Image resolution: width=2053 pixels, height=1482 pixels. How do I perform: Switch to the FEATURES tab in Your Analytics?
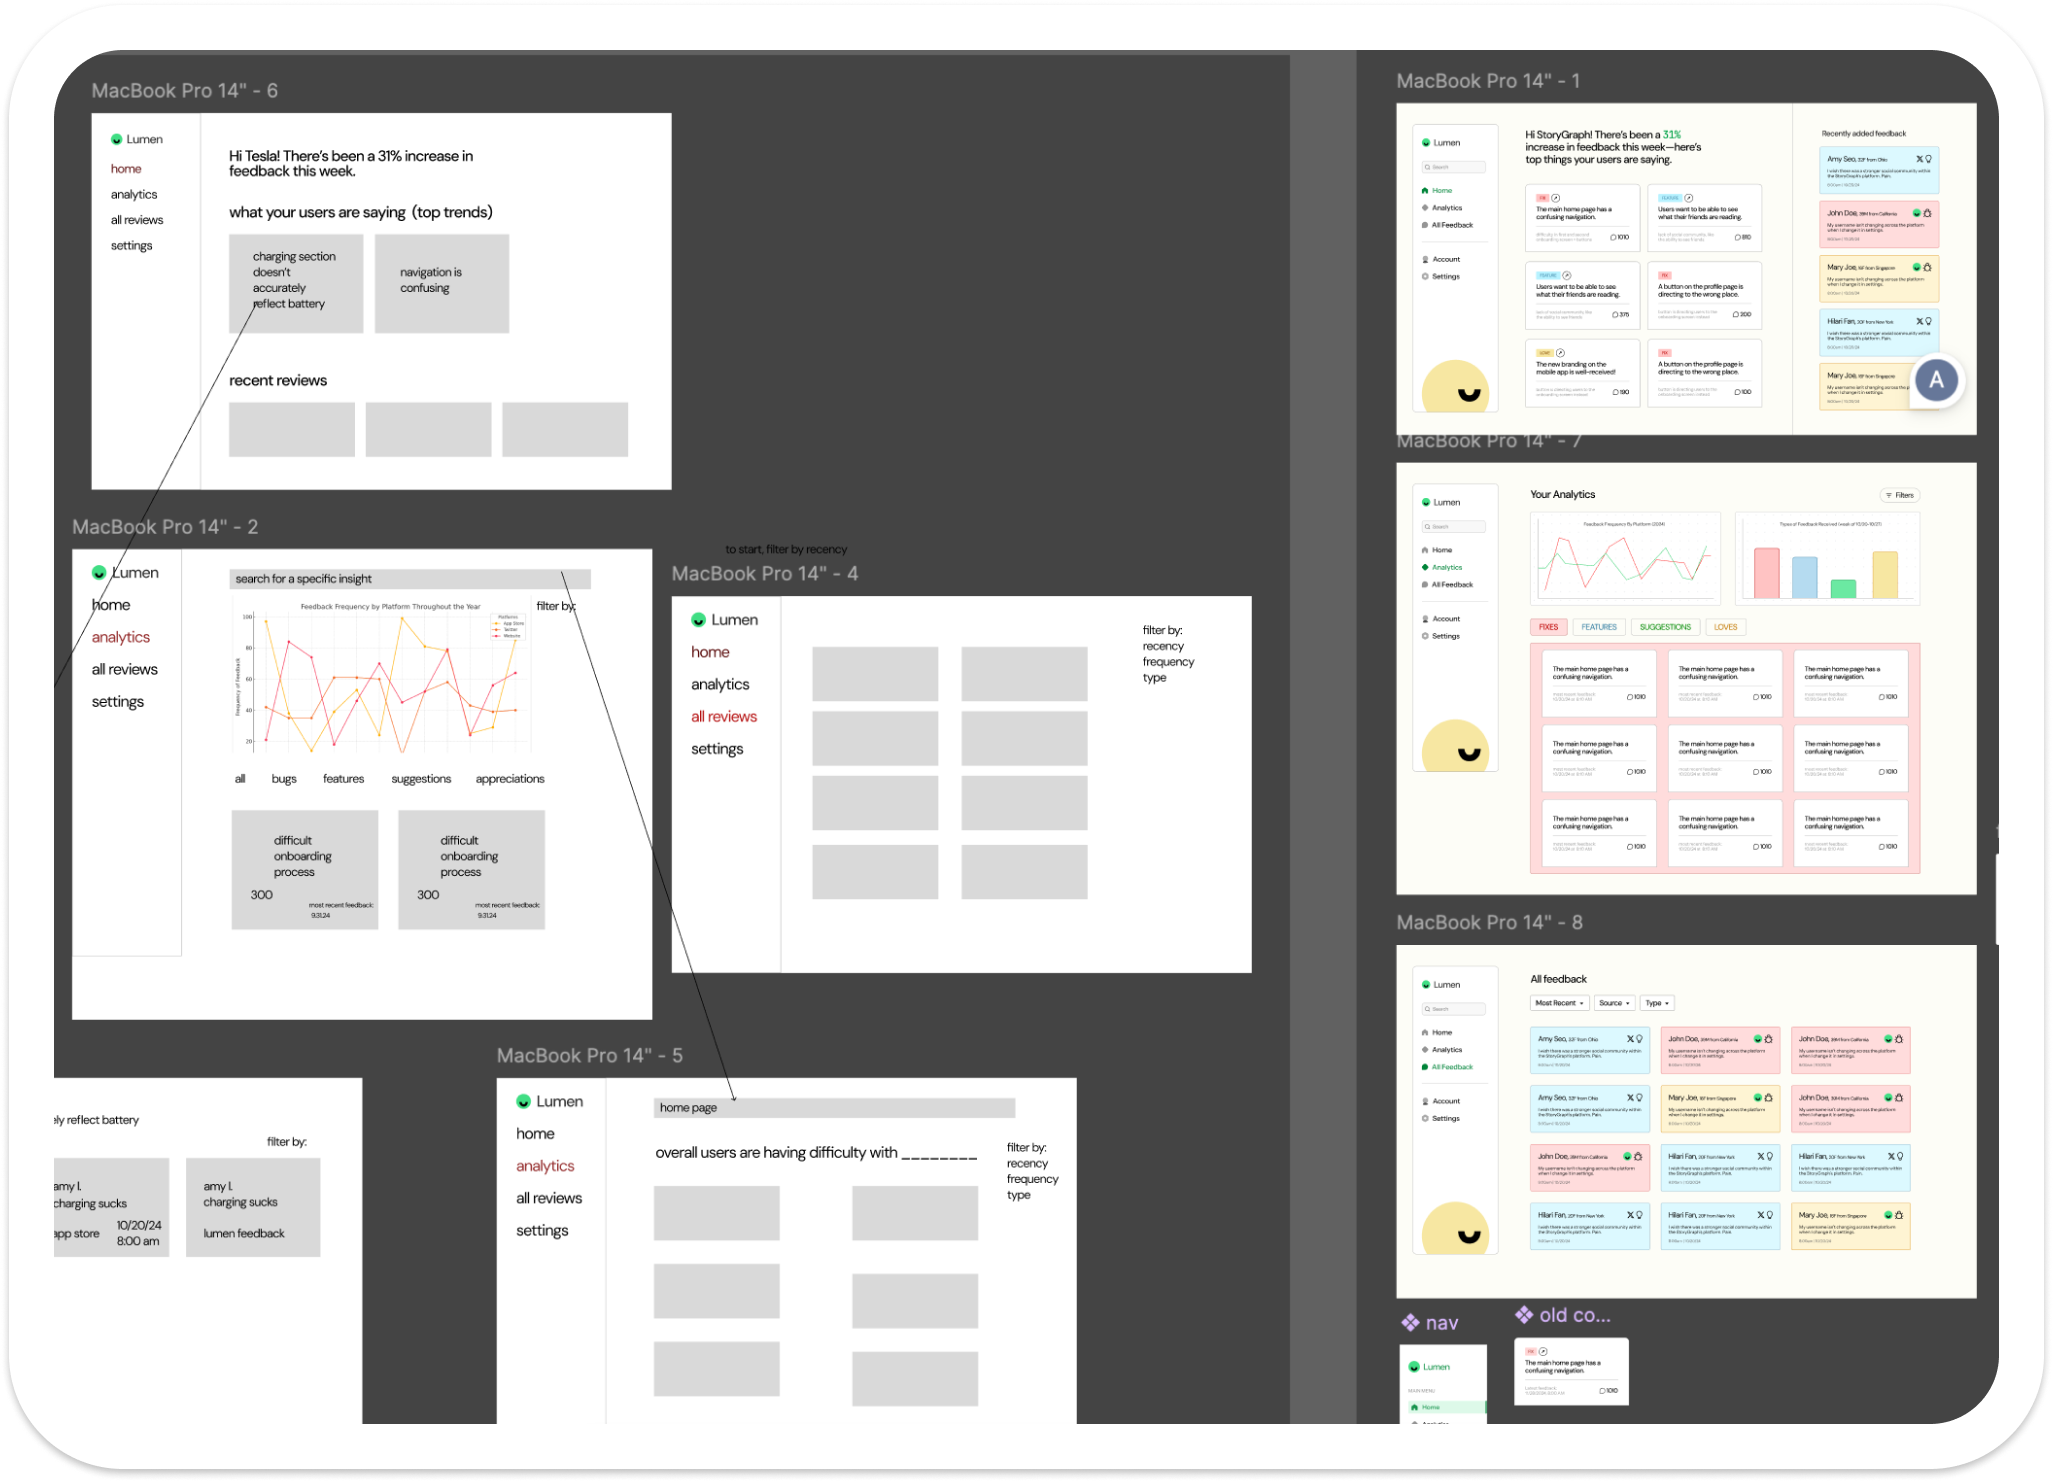[1598, 627]
